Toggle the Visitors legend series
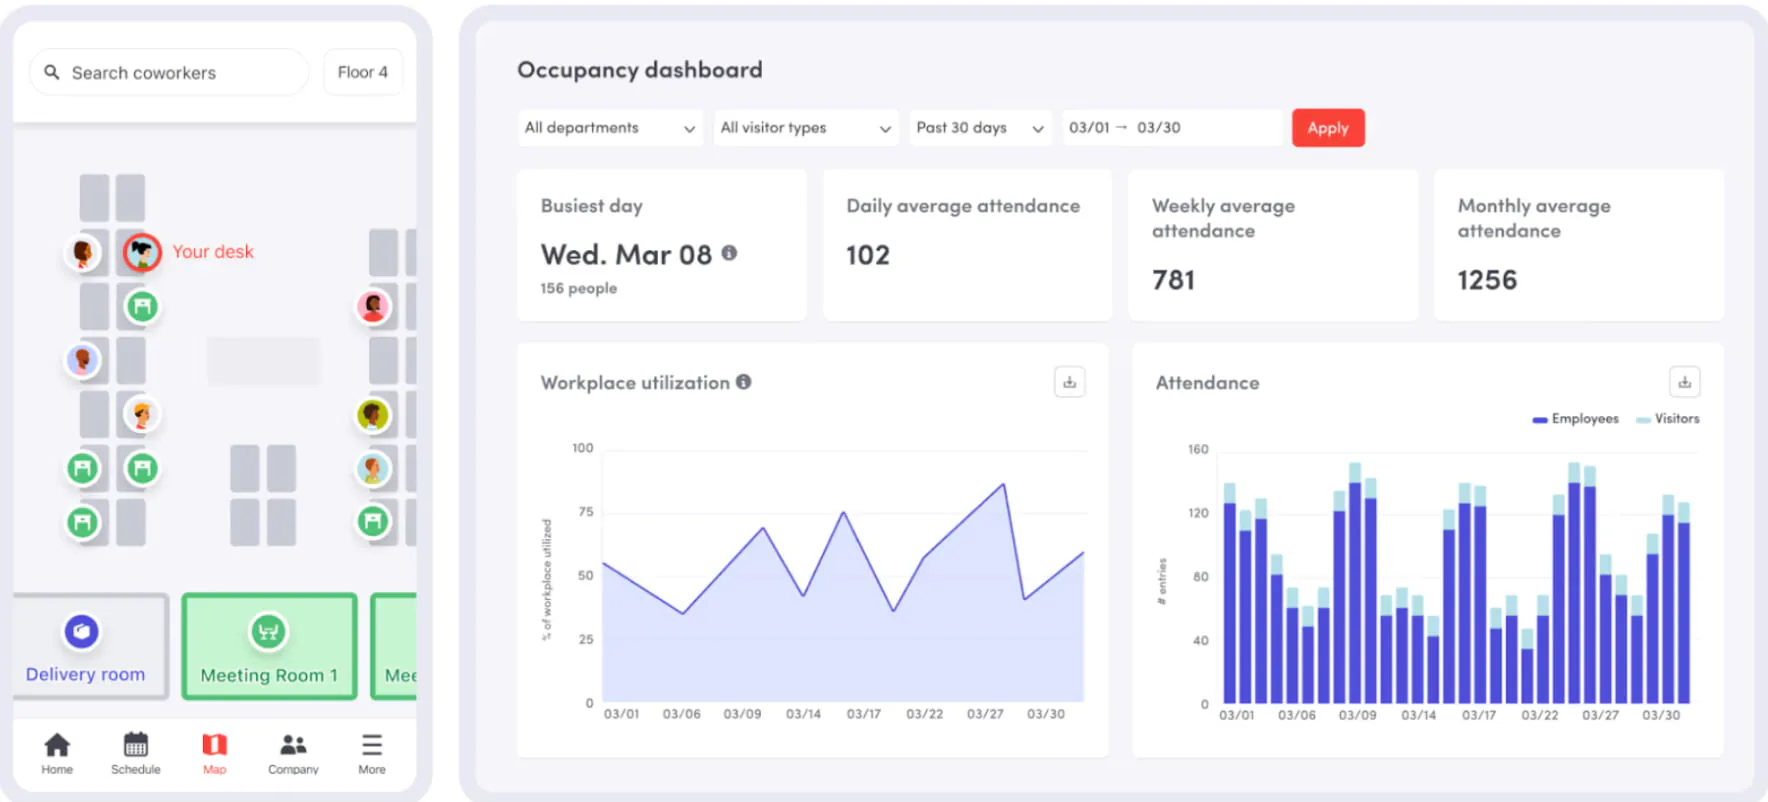 point(1667,419)
